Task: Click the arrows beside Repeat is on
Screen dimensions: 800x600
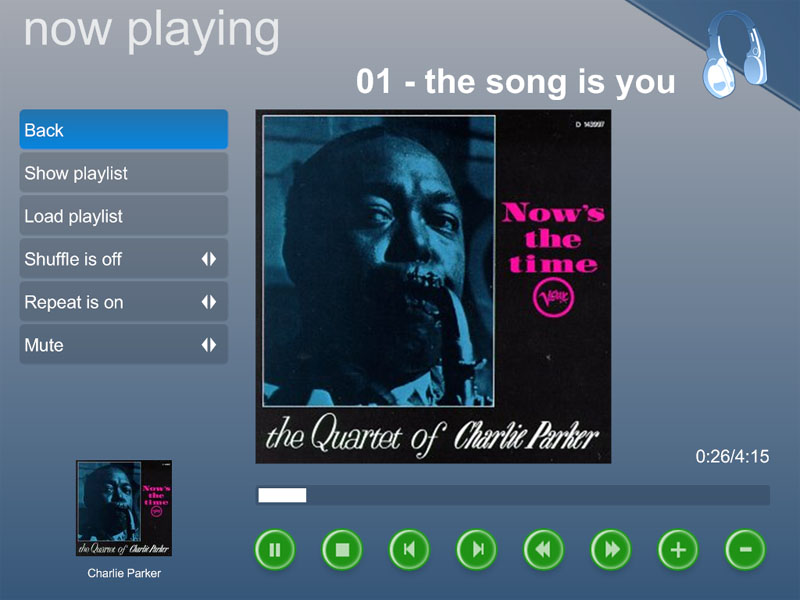Action: click(x=209, y=302)
